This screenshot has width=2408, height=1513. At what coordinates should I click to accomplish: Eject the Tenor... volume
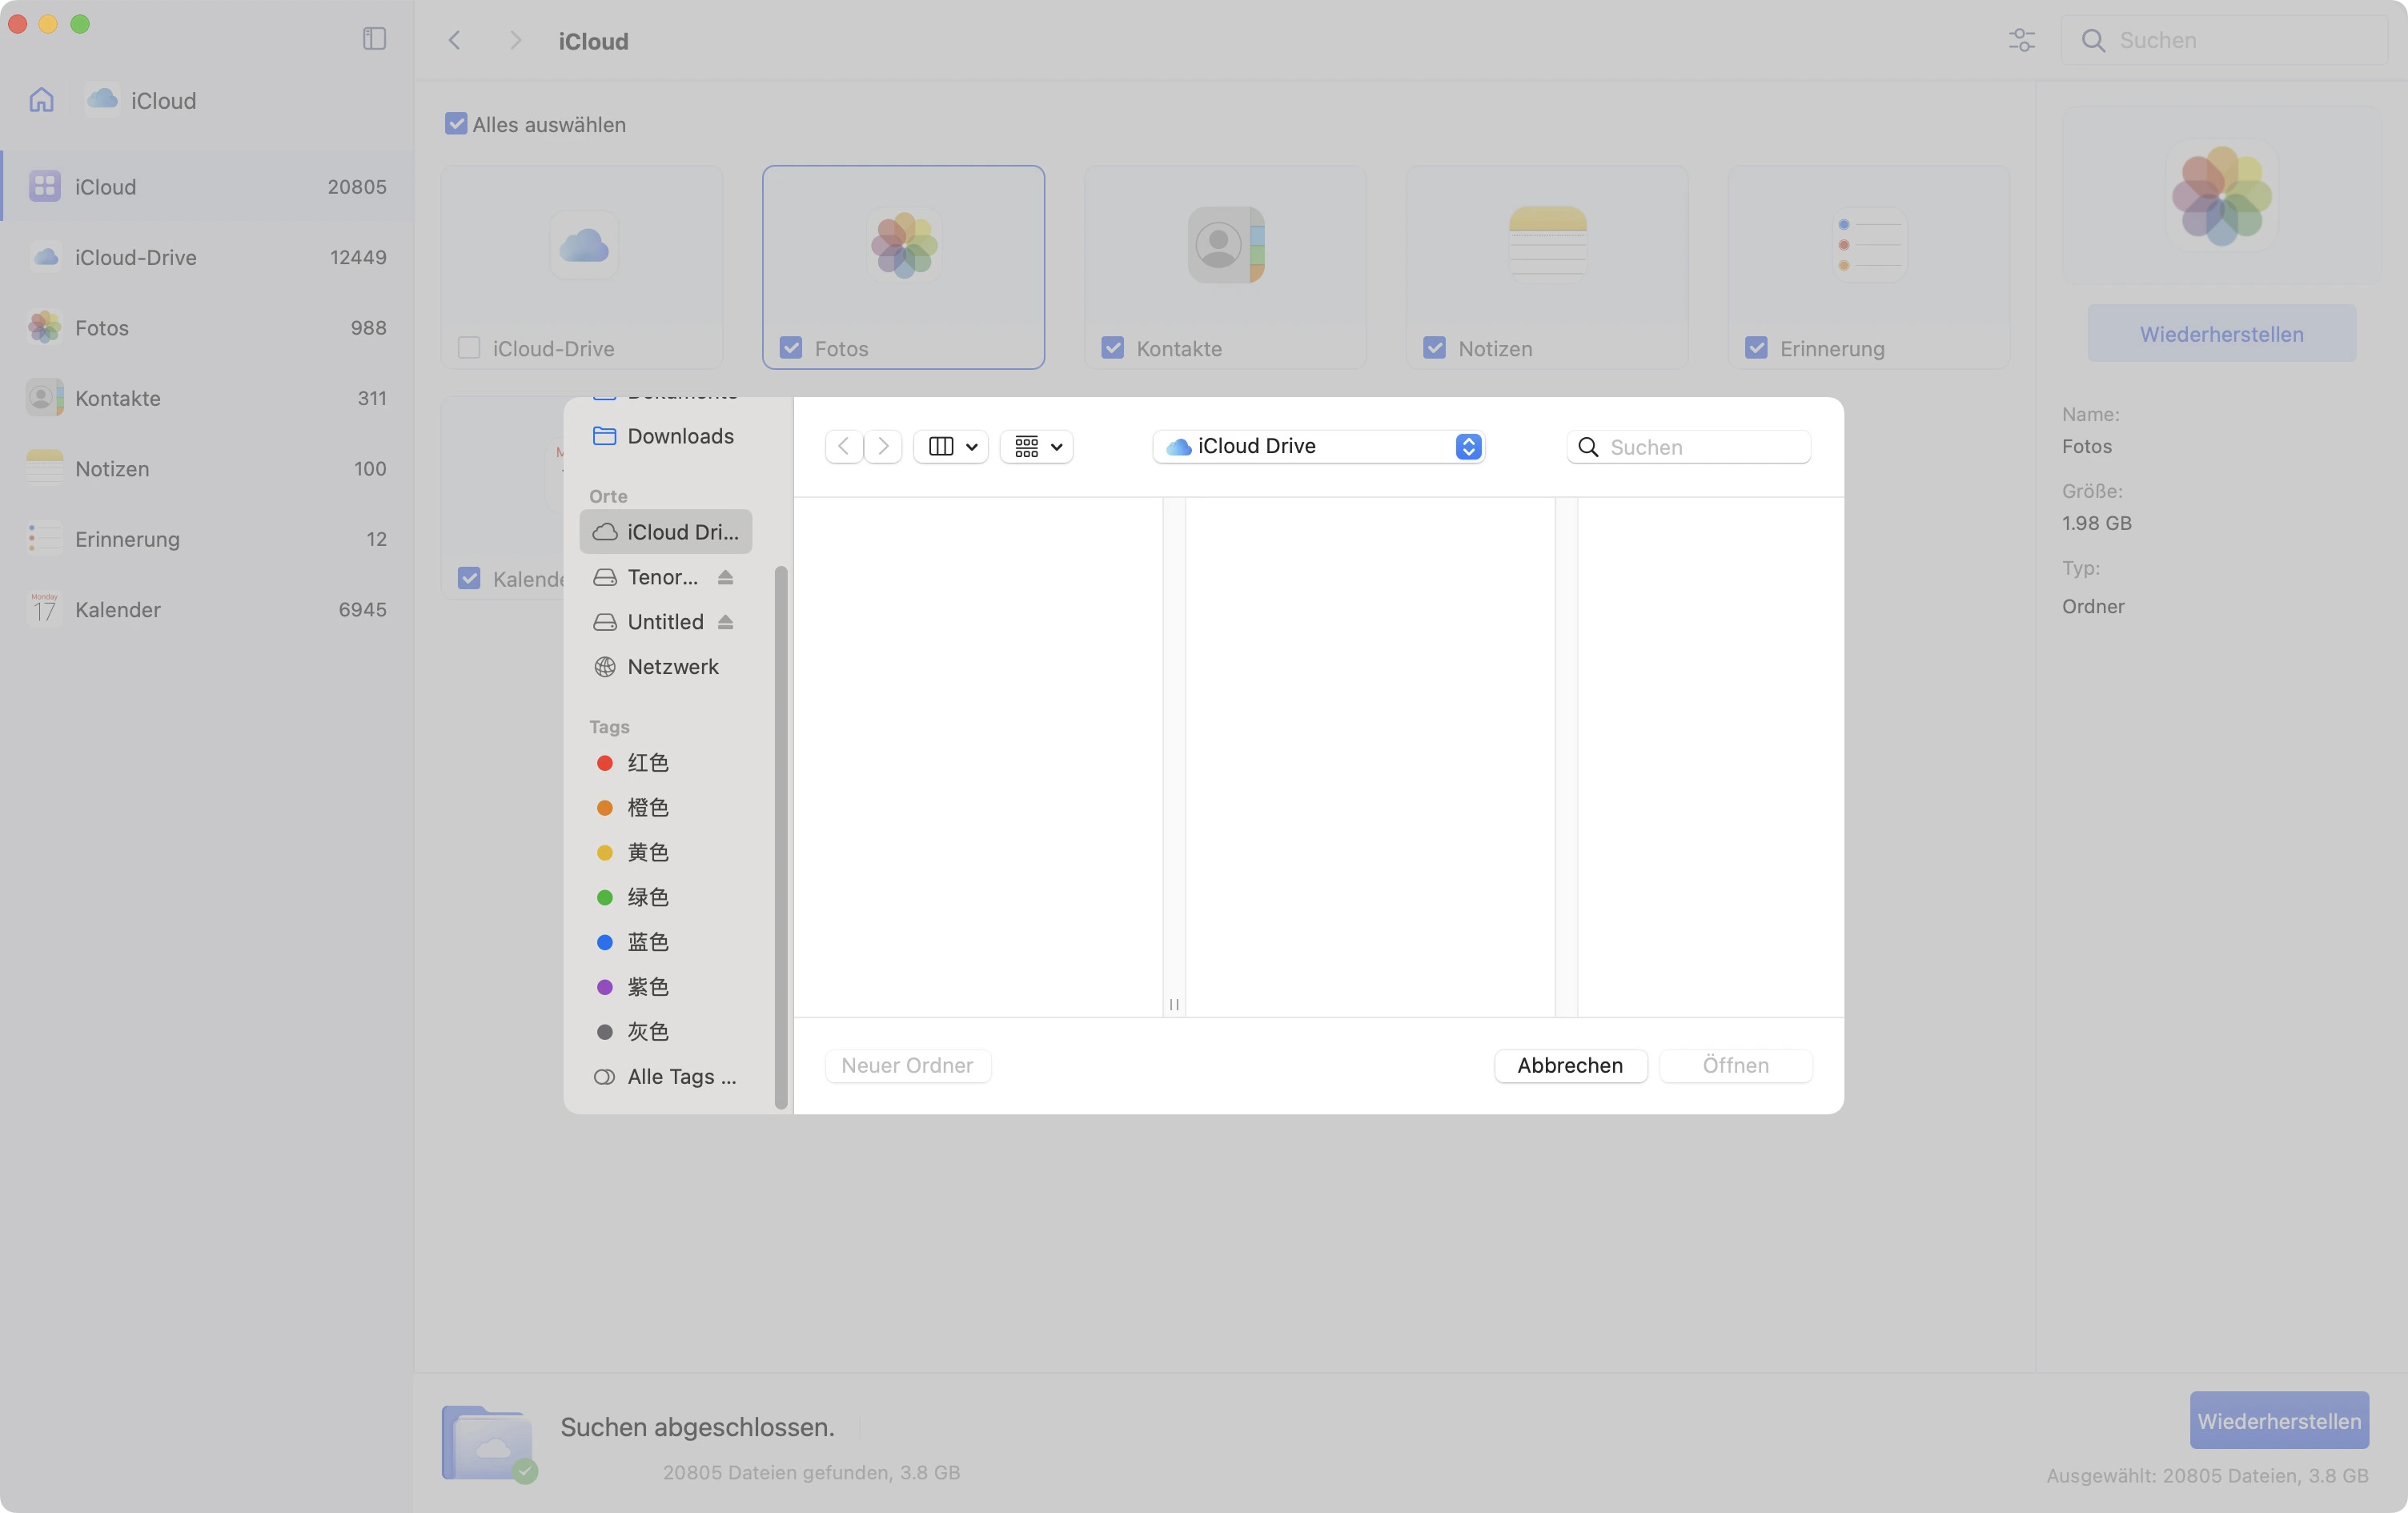click(x=726, y=577)
